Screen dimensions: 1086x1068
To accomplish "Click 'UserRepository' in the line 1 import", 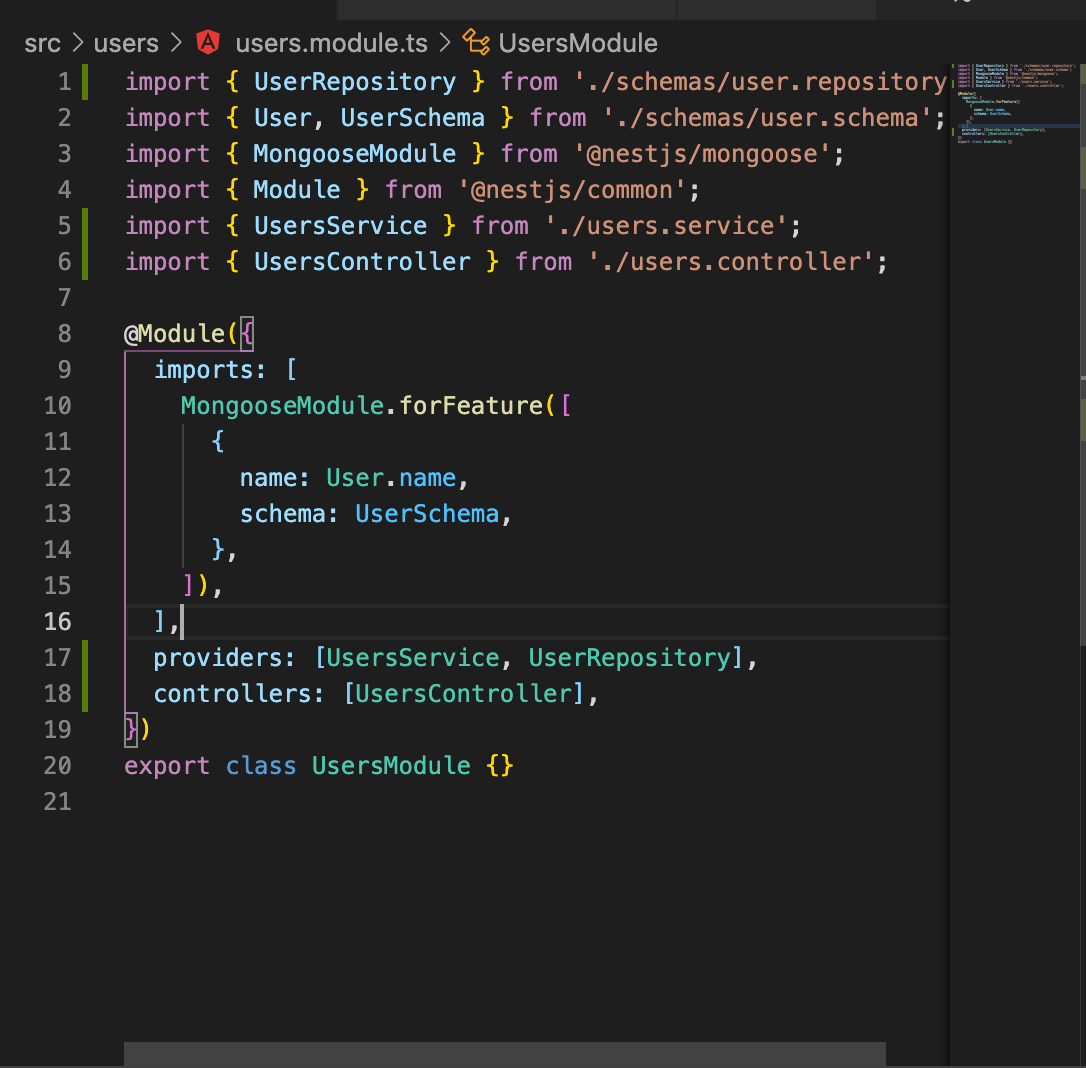I will click(x=355, y=82).
